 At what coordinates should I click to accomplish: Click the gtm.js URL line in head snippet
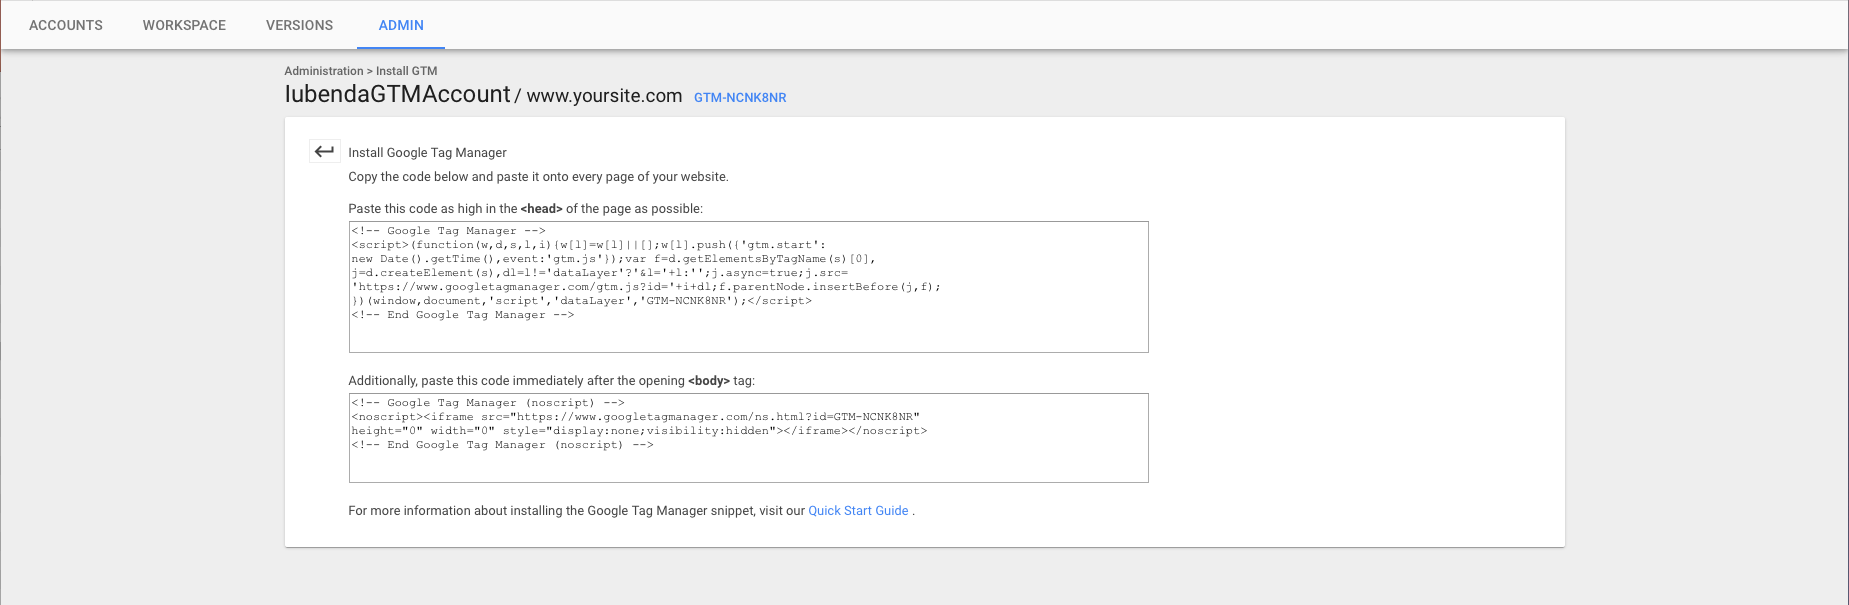645,287
